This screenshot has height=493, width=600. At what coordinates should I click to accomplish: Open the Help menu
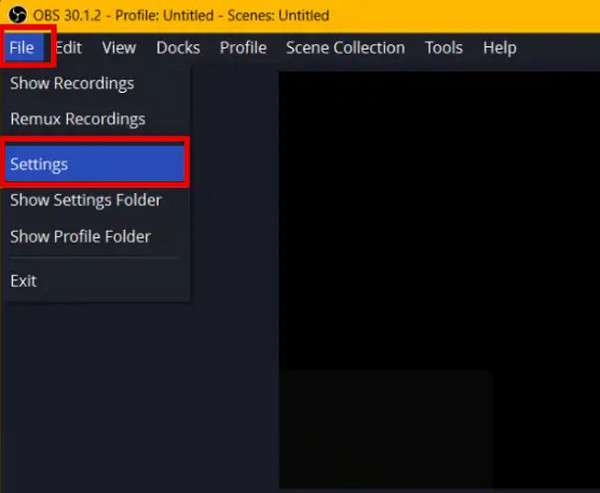(x=500, y=48)
